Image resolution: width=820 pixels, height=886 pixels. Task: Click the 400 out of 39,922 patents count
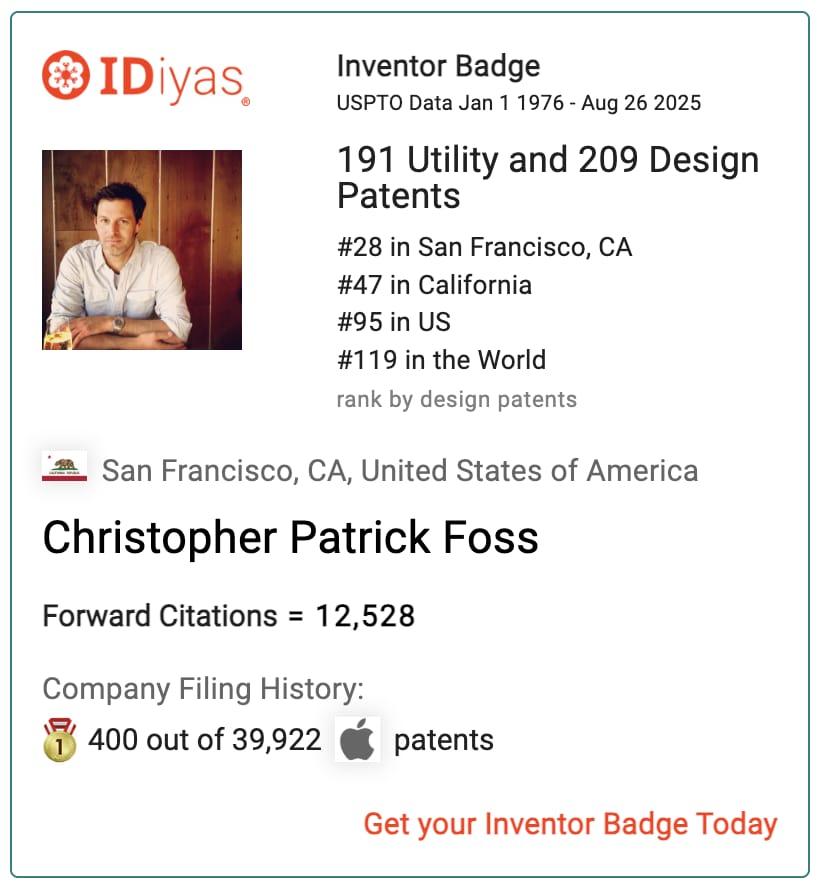click(x=205, y=740)
